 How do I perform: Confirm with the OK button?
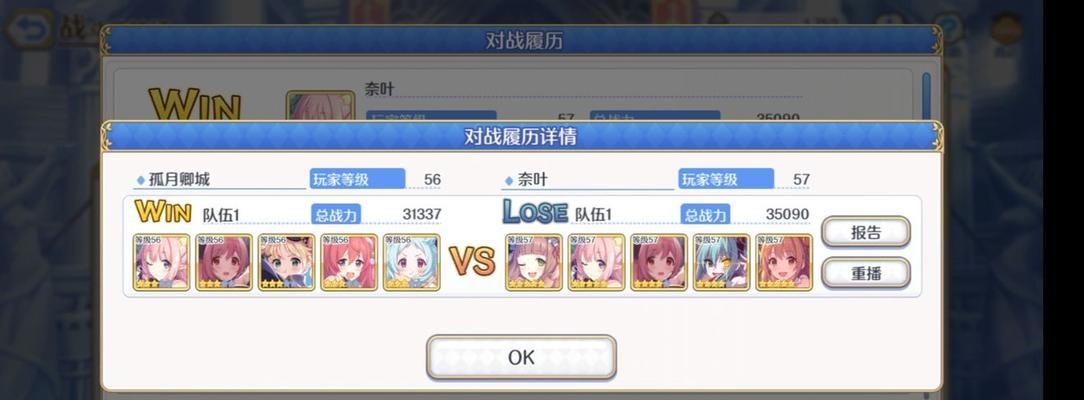[x=521, y=357]
